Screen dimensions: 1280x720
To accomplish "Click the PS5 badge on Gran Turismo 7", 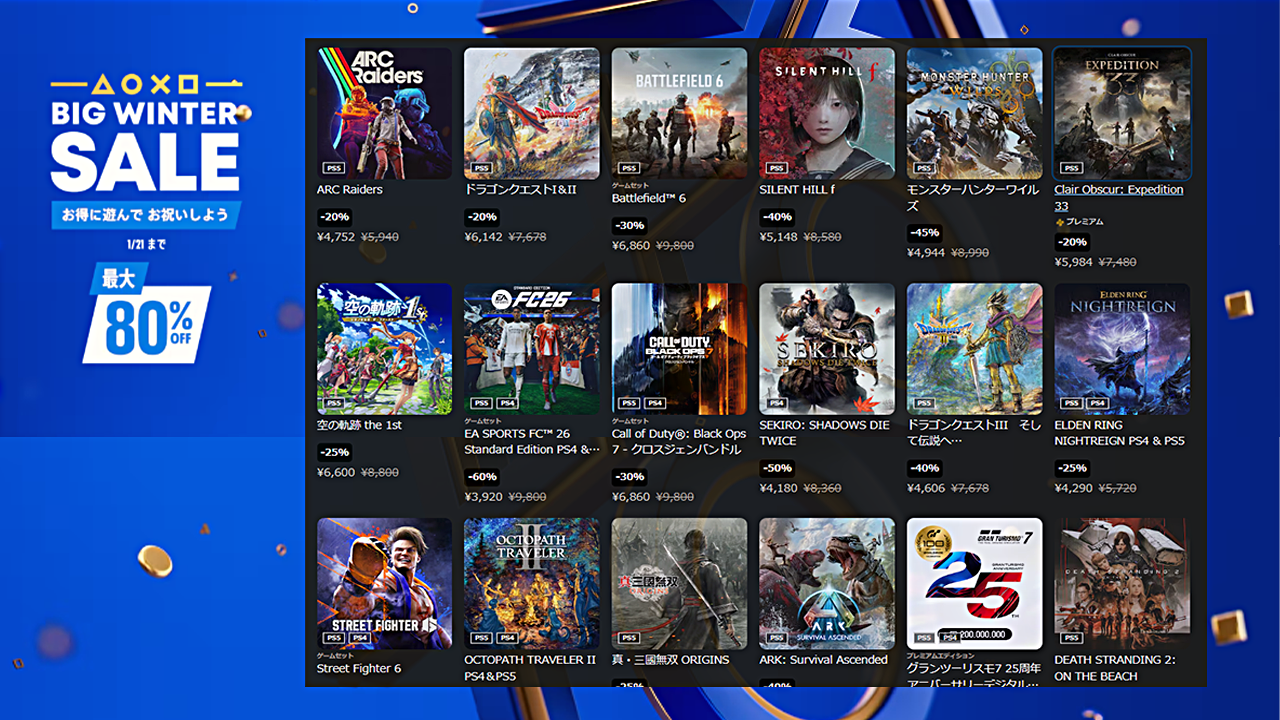I will [x=923, y=638].
